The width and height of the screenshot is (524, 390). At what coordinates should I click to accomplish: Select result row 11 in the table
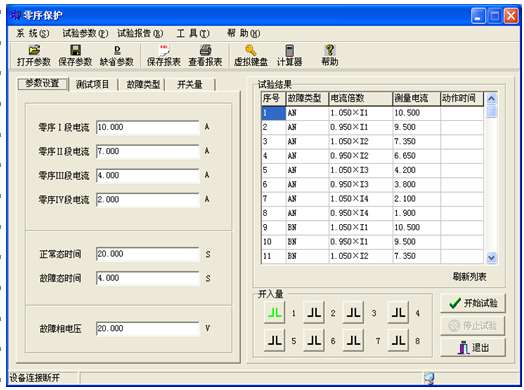click(372, 256)
